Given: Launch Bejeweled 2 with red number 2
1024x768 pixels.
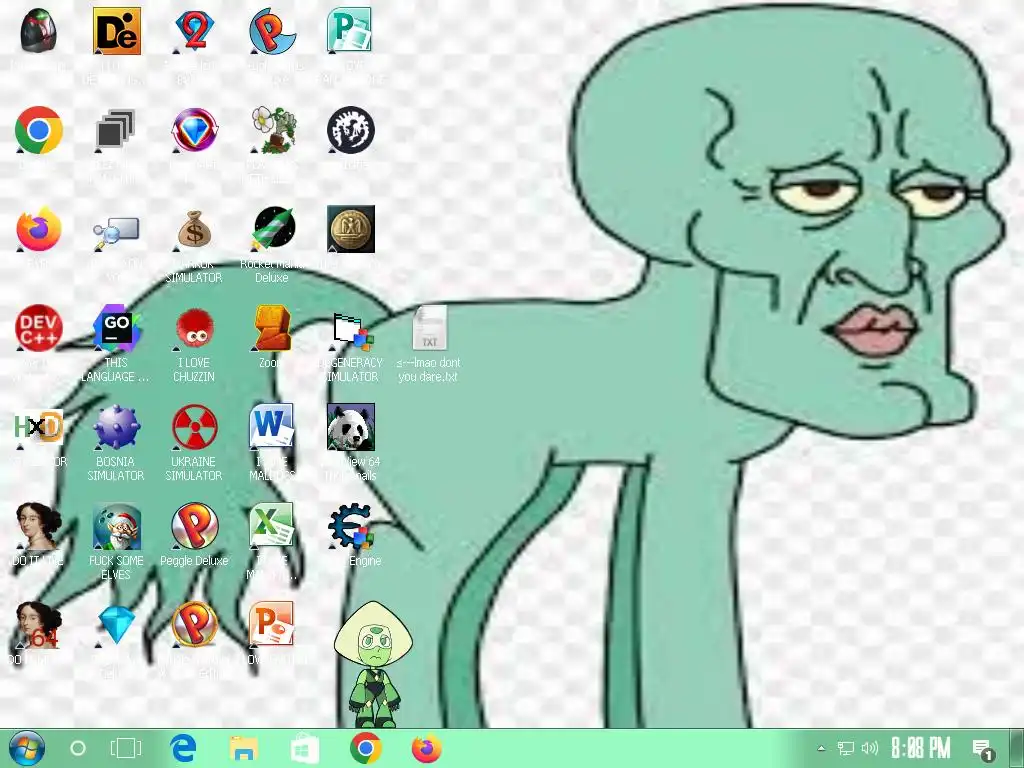Looking at the screenshot, I should click(x=194, y=31).
